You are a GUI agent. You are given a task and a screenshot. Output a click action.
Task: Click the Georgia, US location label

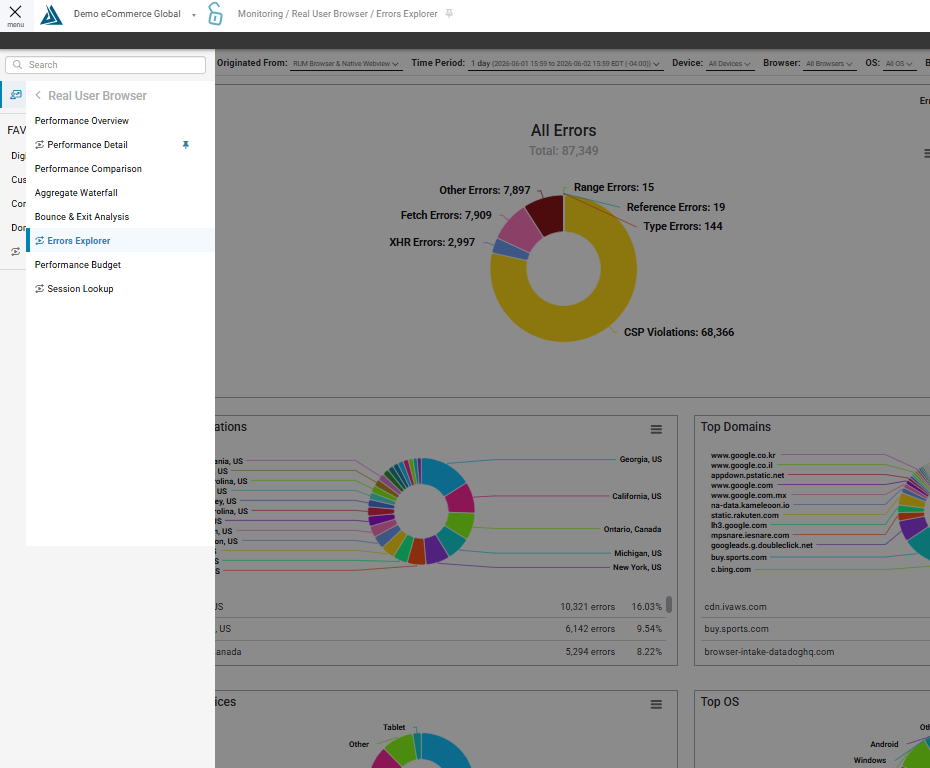[641, 460]
